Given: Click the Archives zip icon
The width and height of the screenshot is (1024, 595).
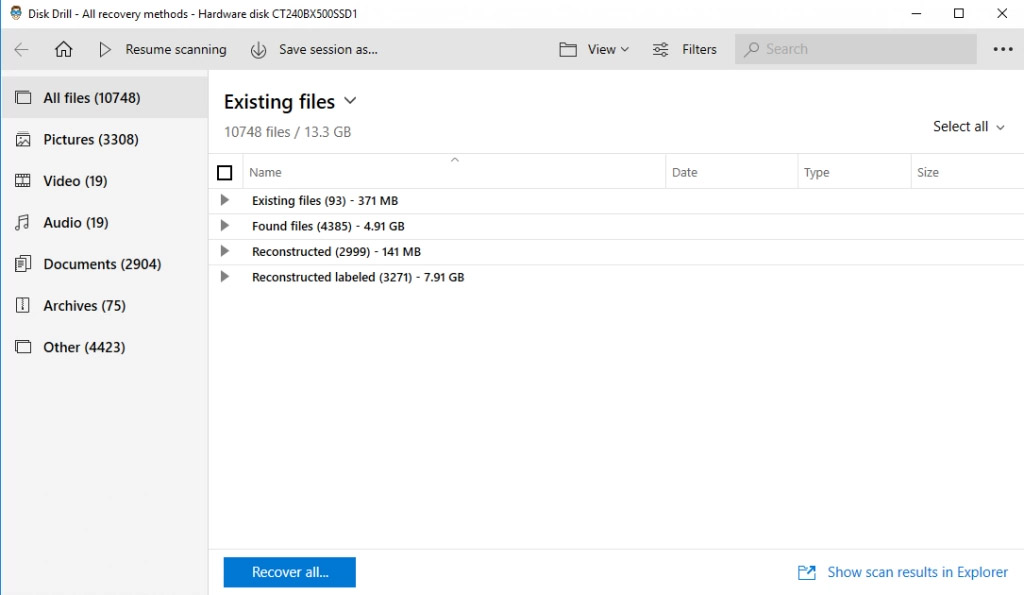Looking at the screenshot, I should pyautogui.click(x=23, y=306).
